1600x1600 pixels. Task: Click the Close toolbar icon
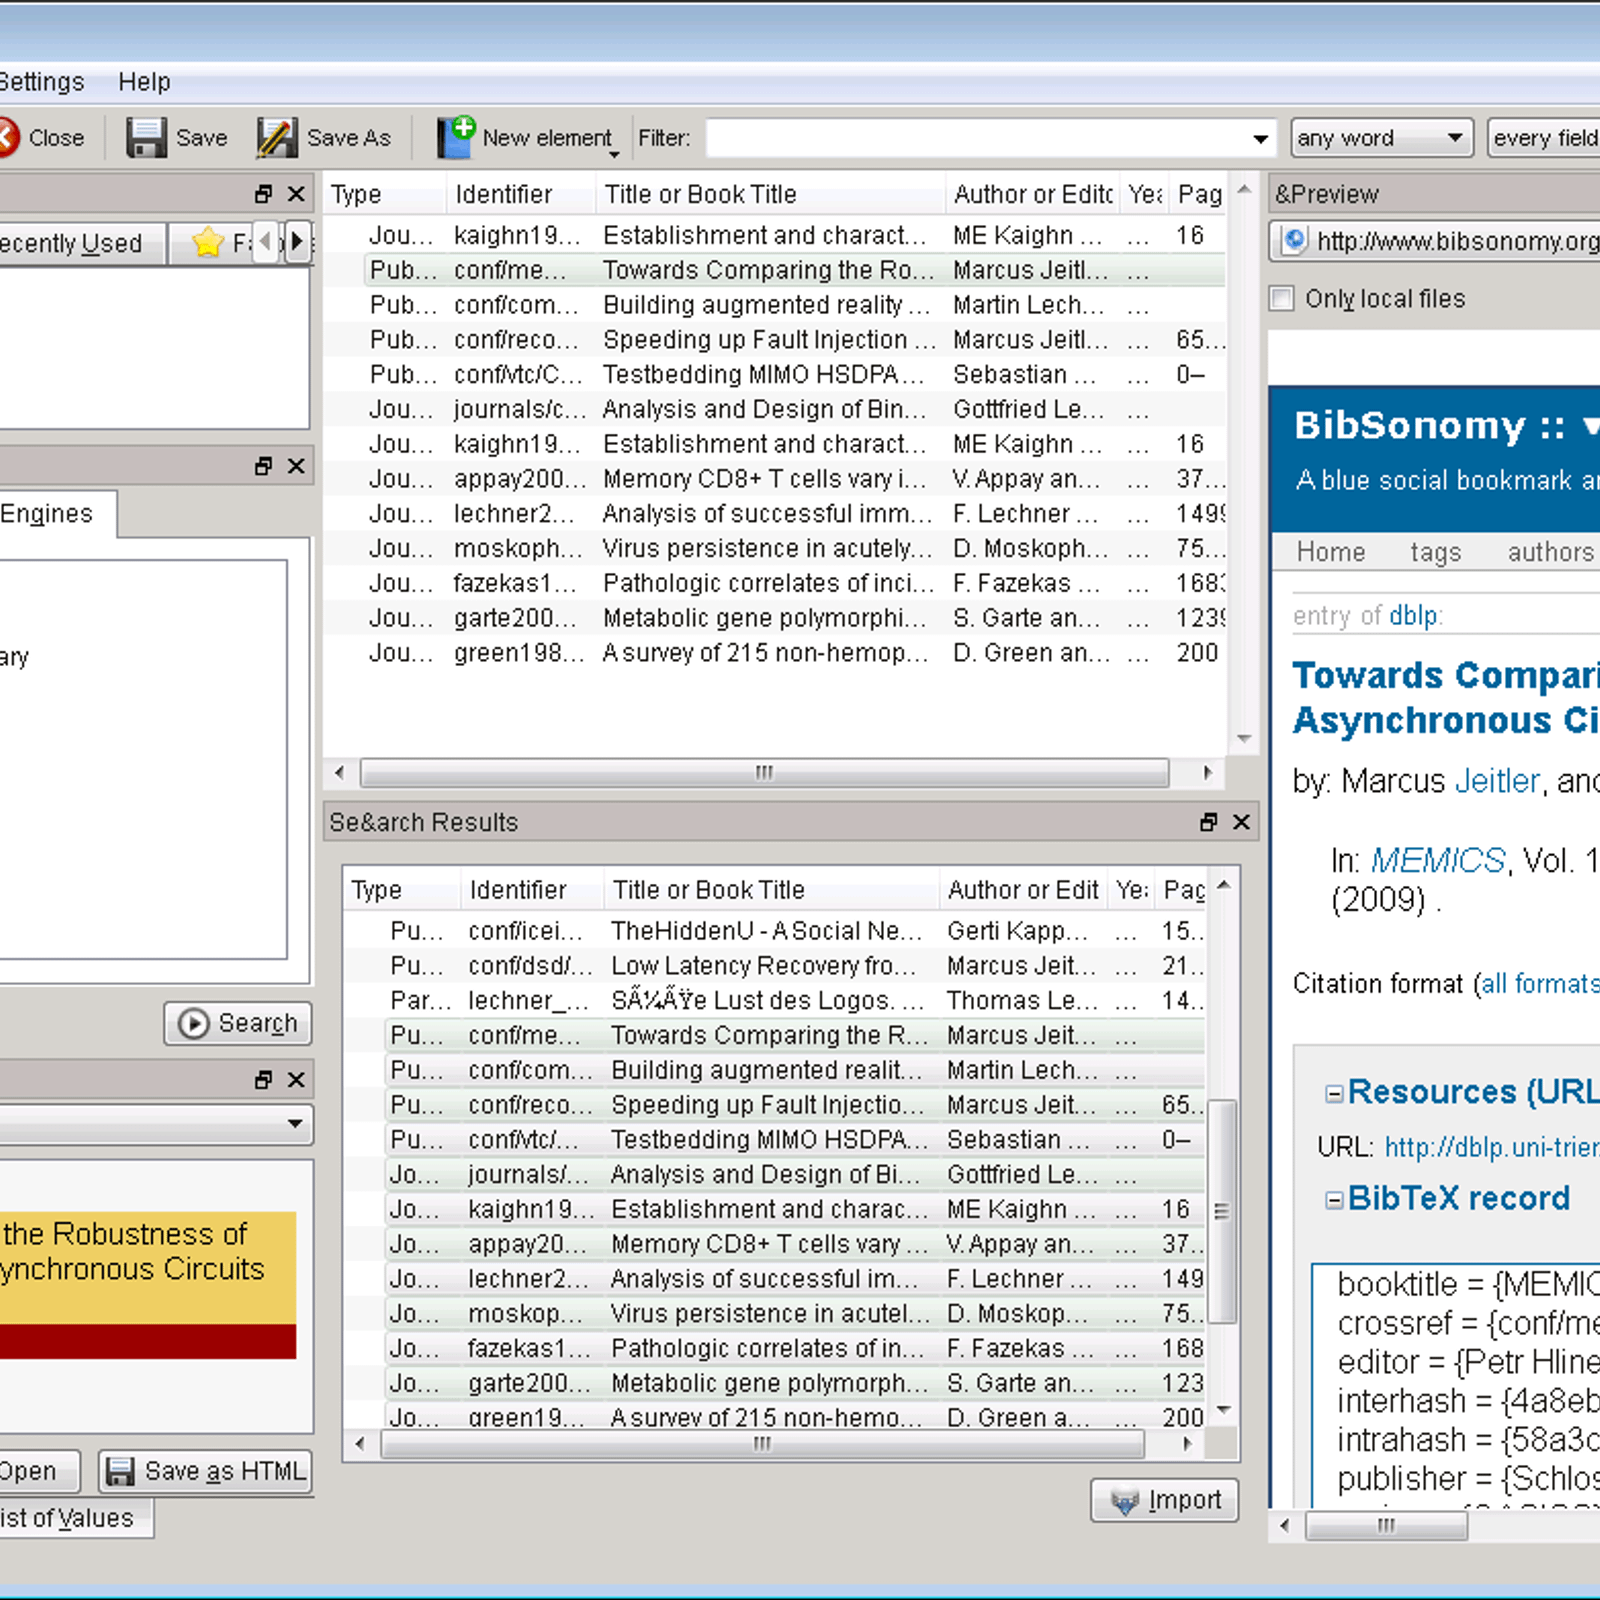point(7,138)
